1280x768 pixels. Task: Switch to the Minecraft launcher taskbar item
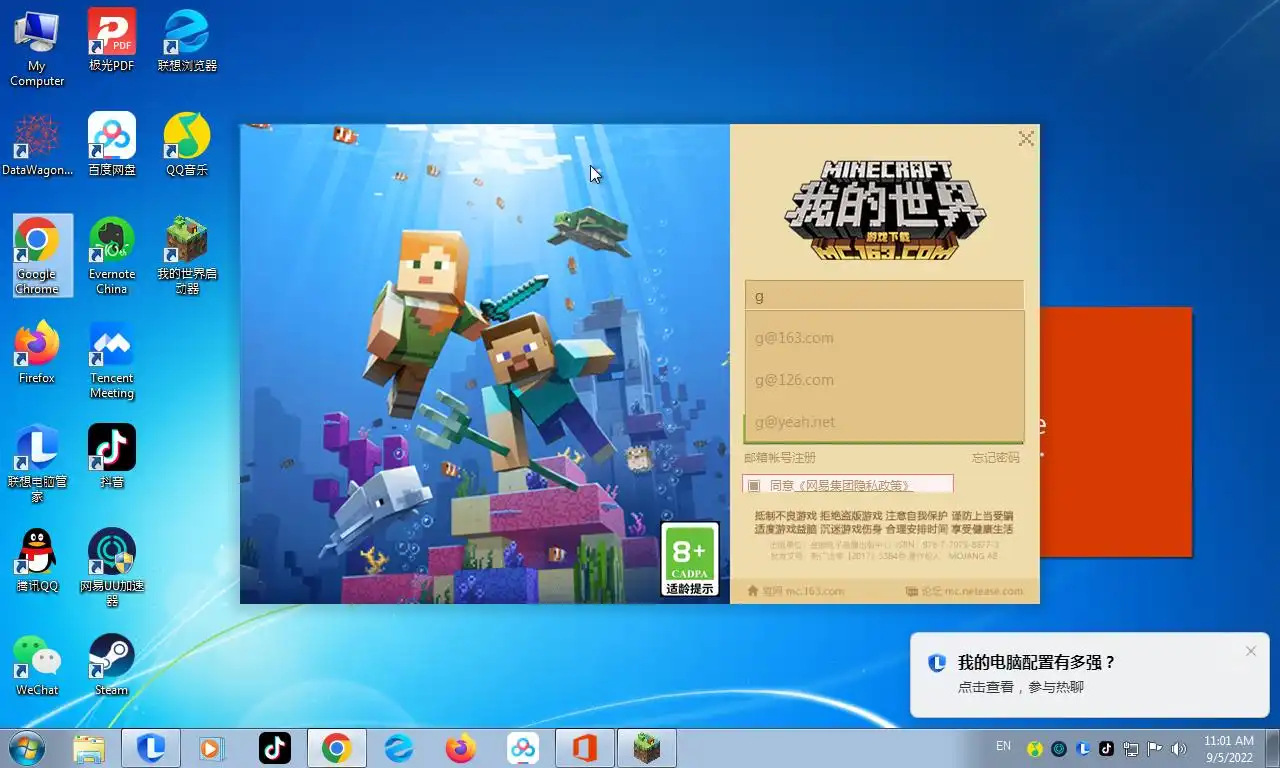click(647, 748)
